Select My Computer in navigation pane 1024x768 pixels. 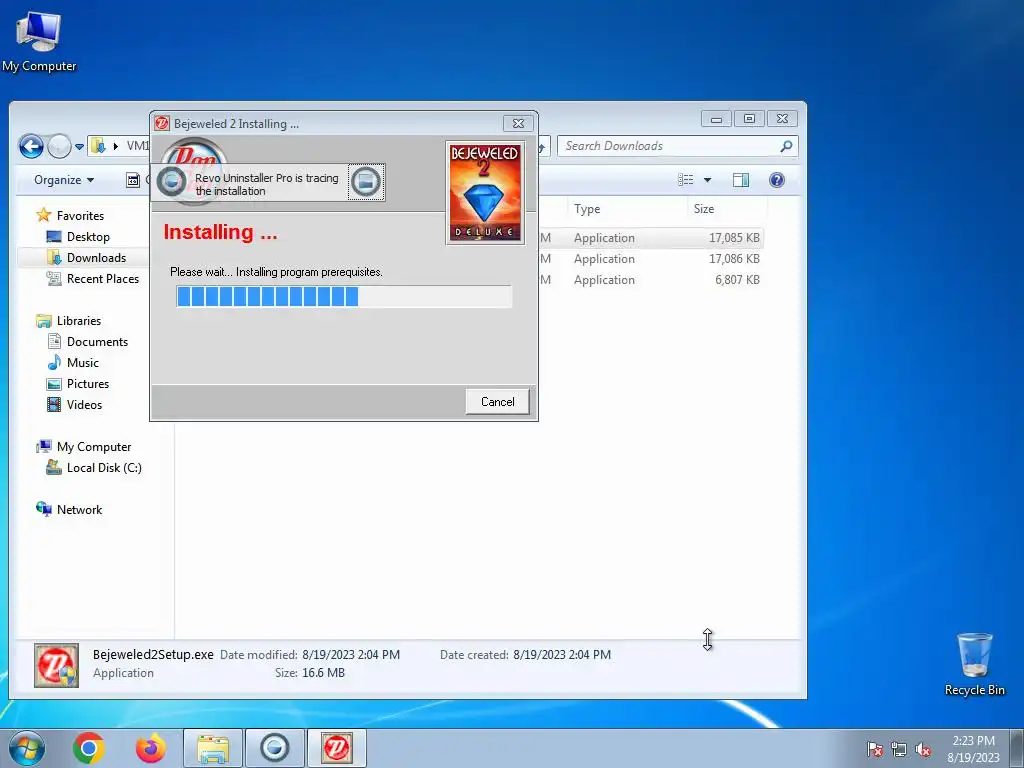click(x=93, y=447)
